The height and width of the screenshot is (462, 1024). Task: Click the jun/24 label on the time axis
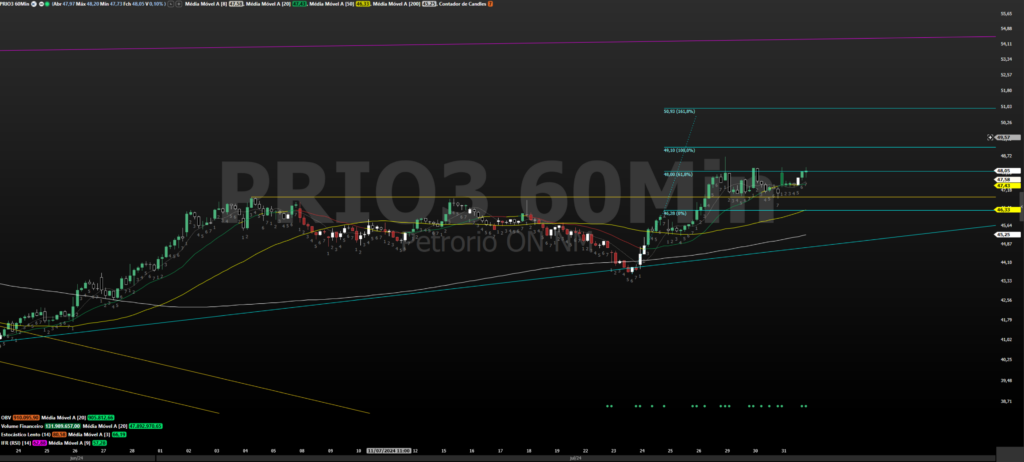tap(76, 458)
